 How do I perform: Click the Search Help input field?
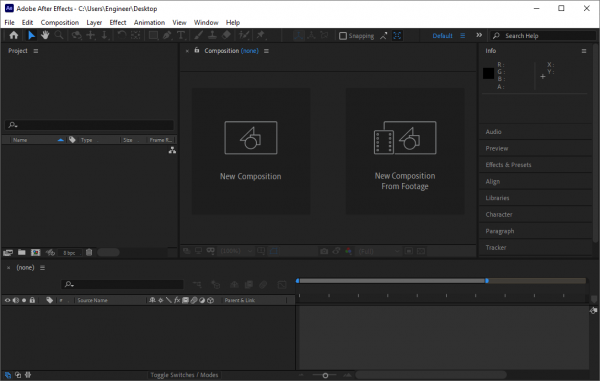[x=543, y=36]
